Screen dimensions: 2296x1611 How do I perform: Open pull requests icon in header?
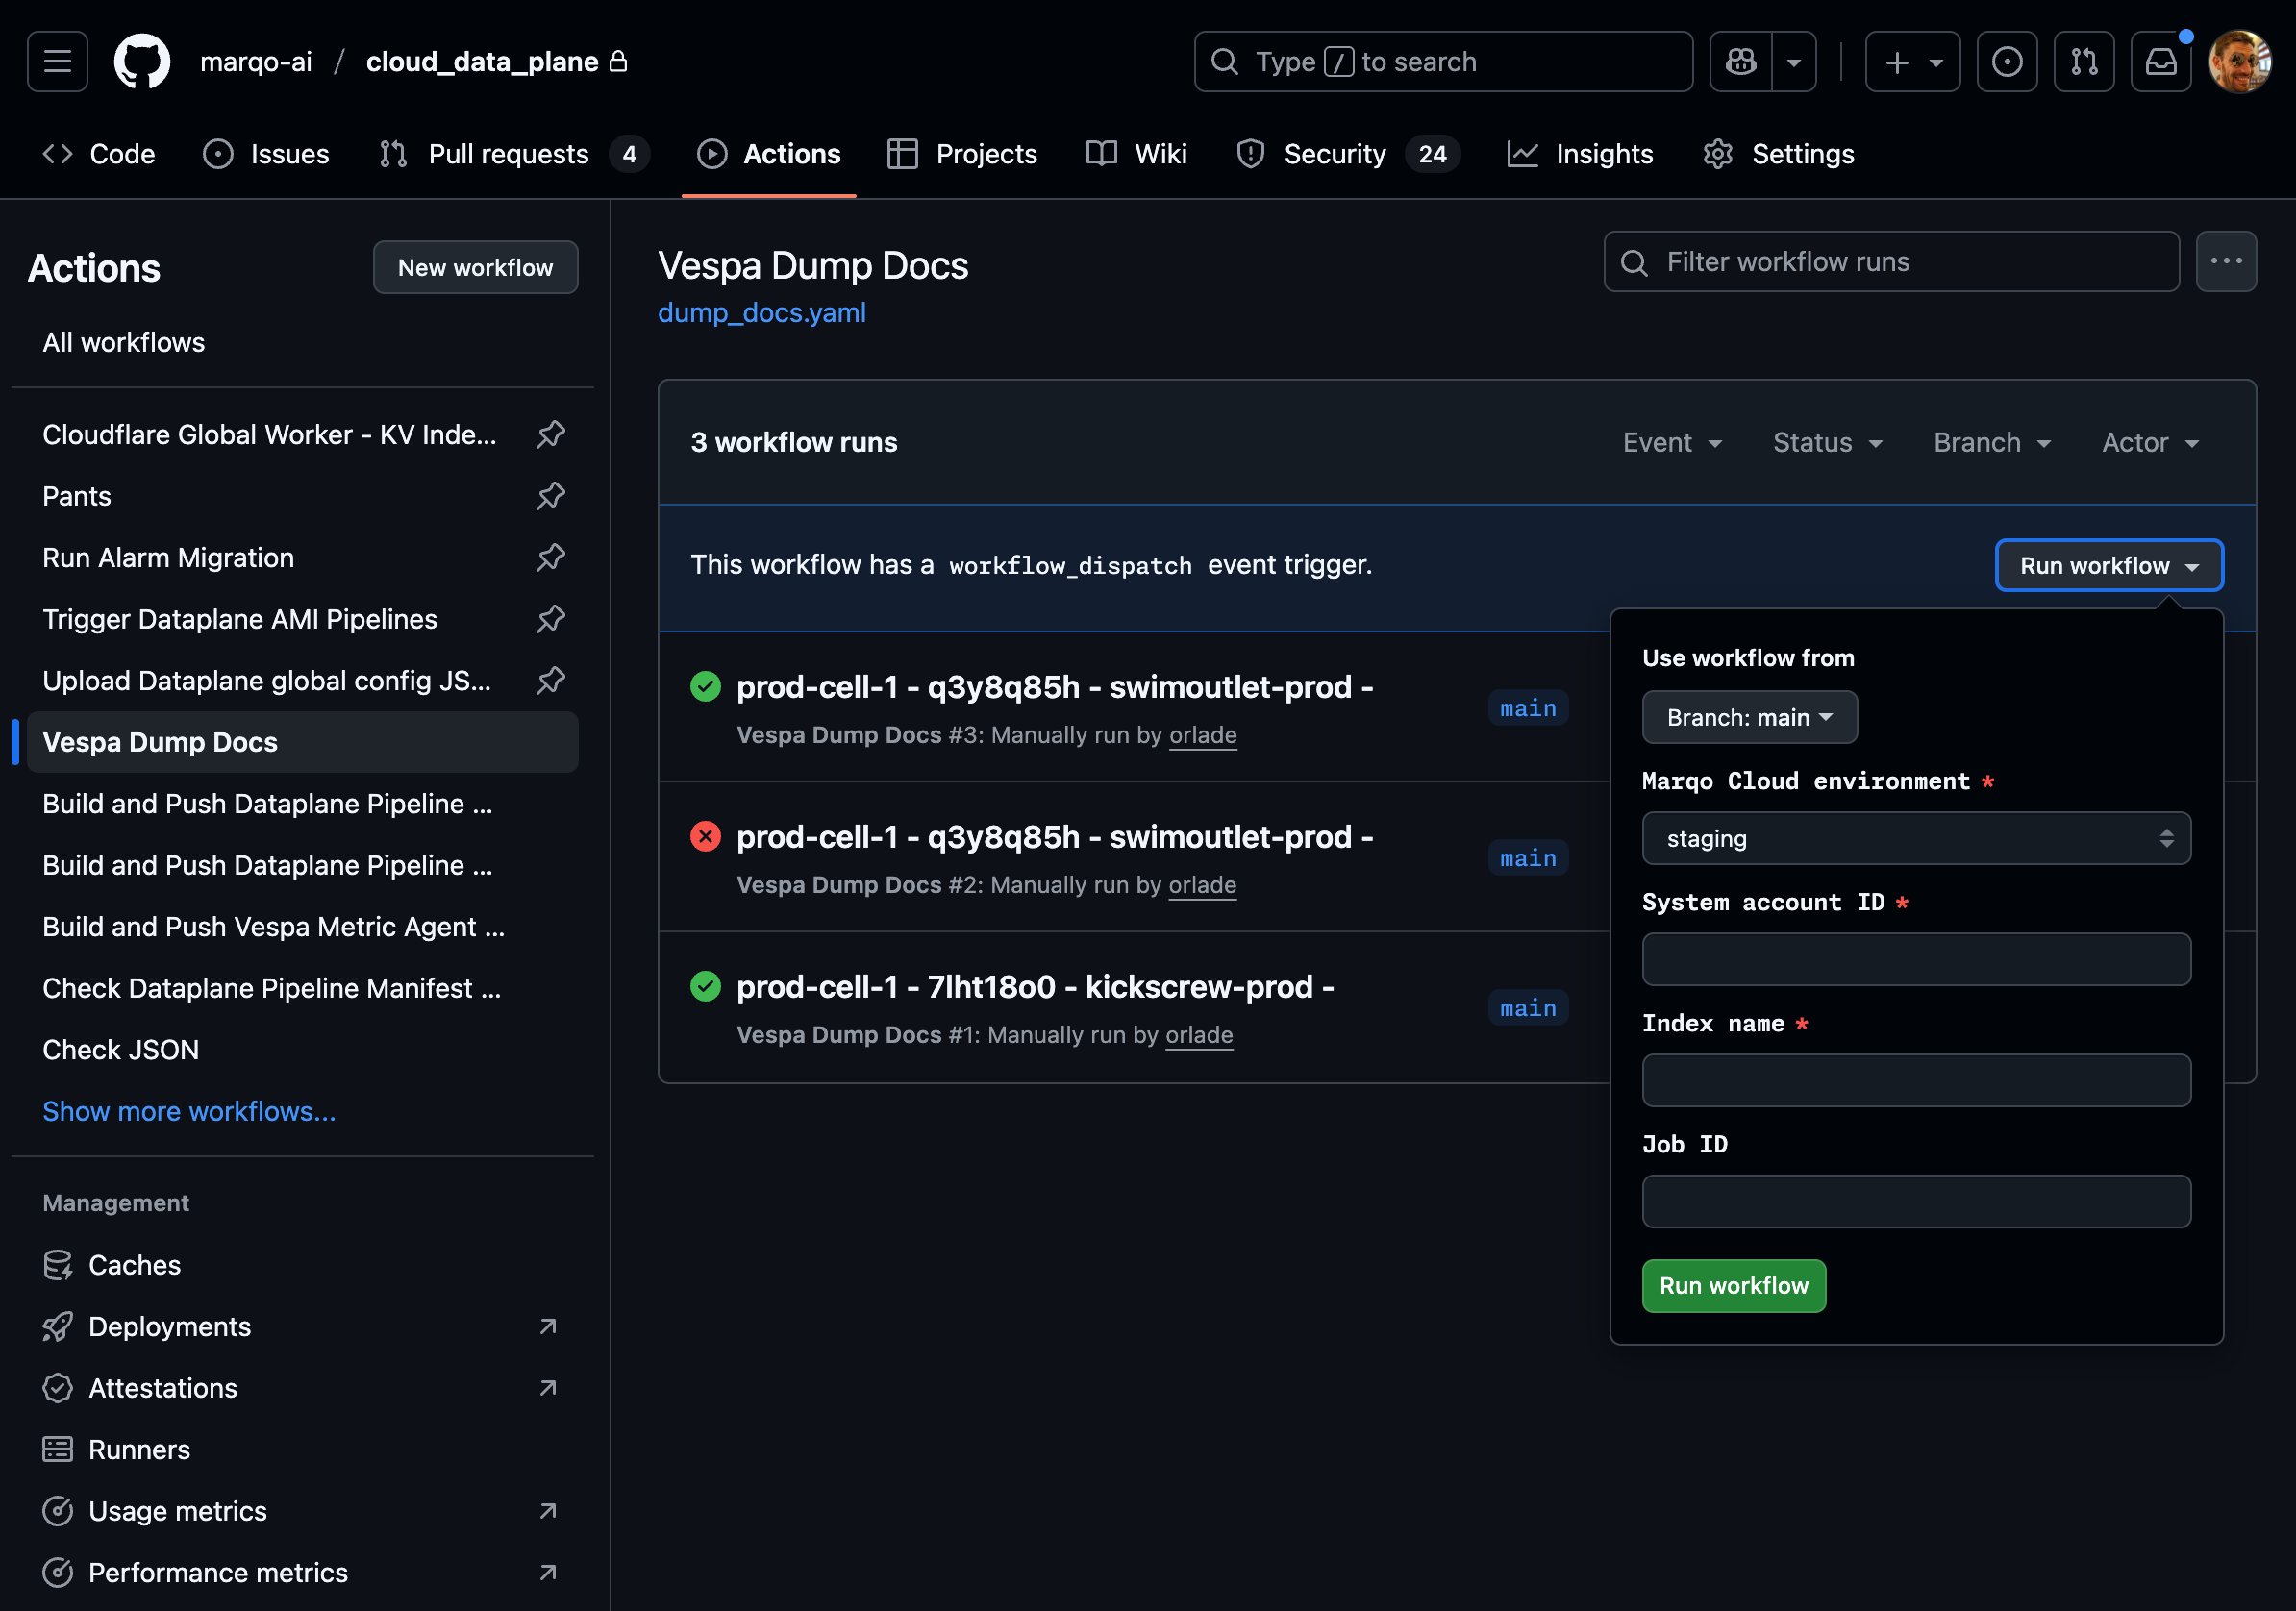2083,62
